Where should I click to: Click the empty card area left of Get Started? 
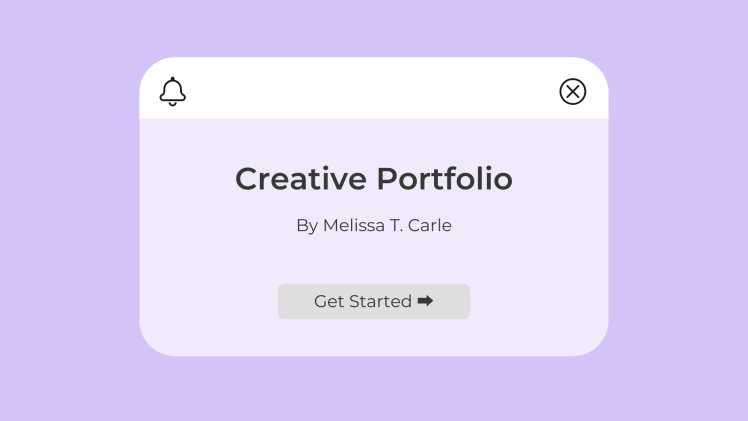coord(210,301)
